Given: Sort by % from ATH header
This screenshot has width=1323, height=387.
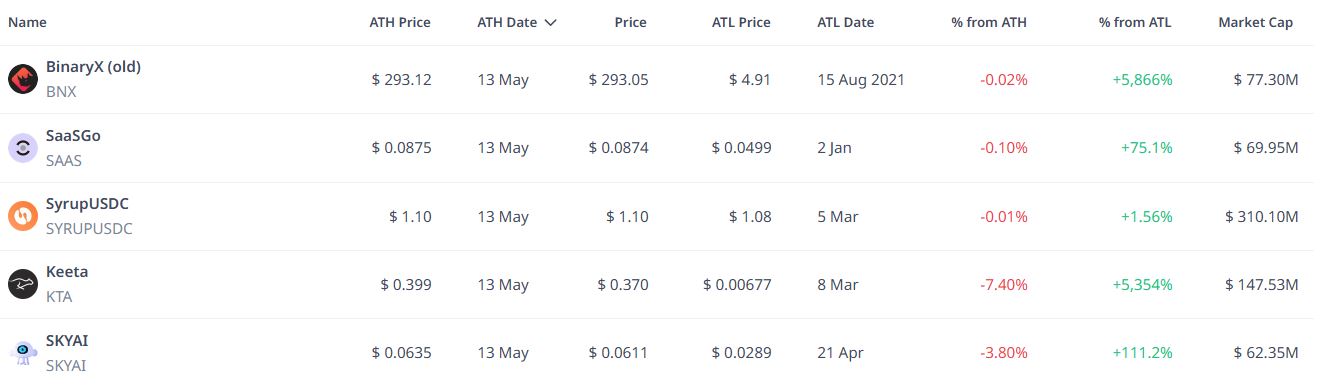Looking at the screenshot, I should click(x=989, y=22).
